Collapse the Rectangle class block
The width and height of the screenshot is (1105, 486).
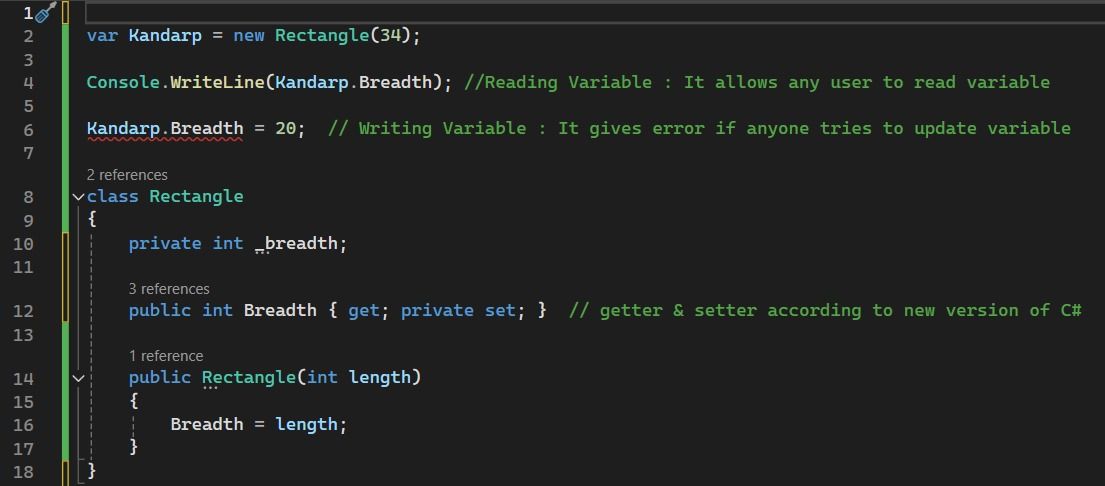click(x=79, y=197)
